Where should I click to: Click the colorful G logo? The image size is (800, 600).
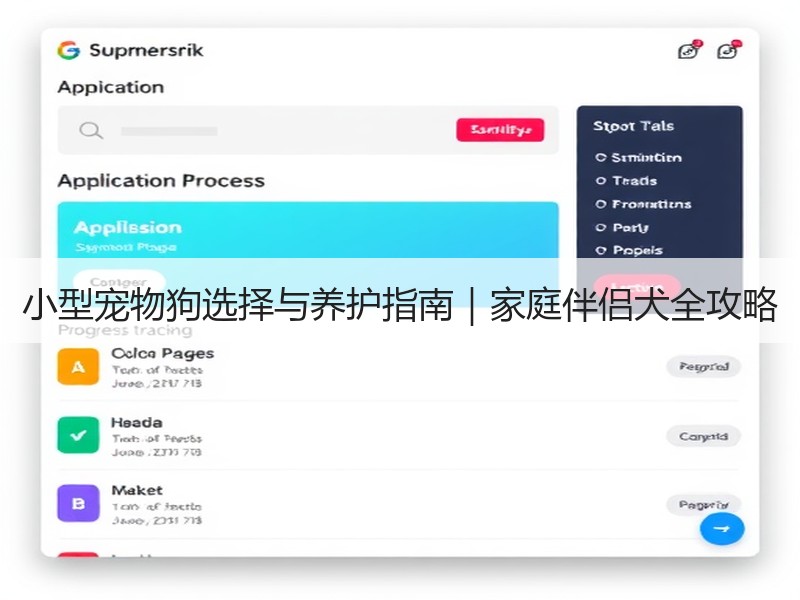point(68,50)
